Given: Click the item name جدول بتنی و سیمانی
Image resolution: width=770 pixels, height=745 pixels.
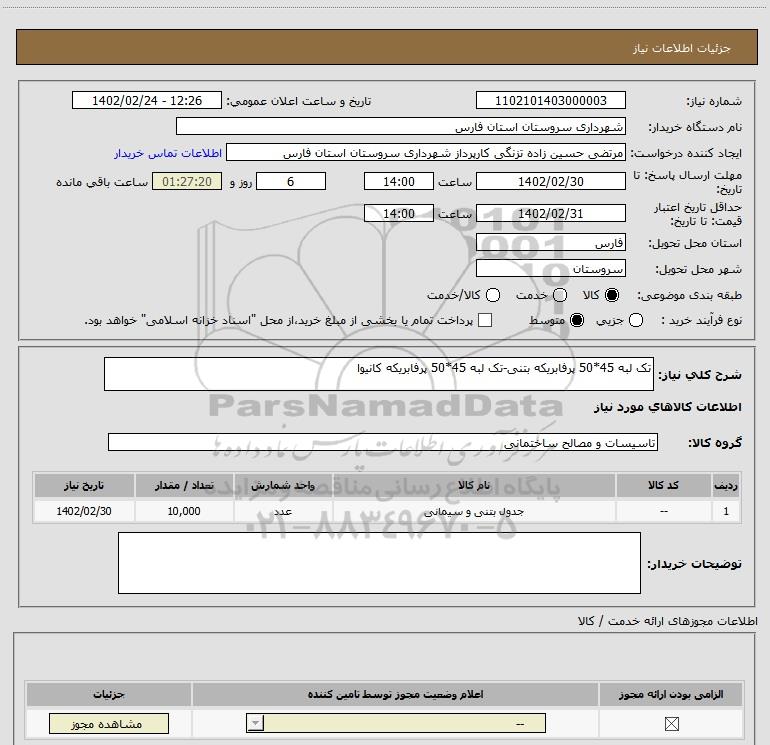Looking at the screenshot, I should click(474, 511).
